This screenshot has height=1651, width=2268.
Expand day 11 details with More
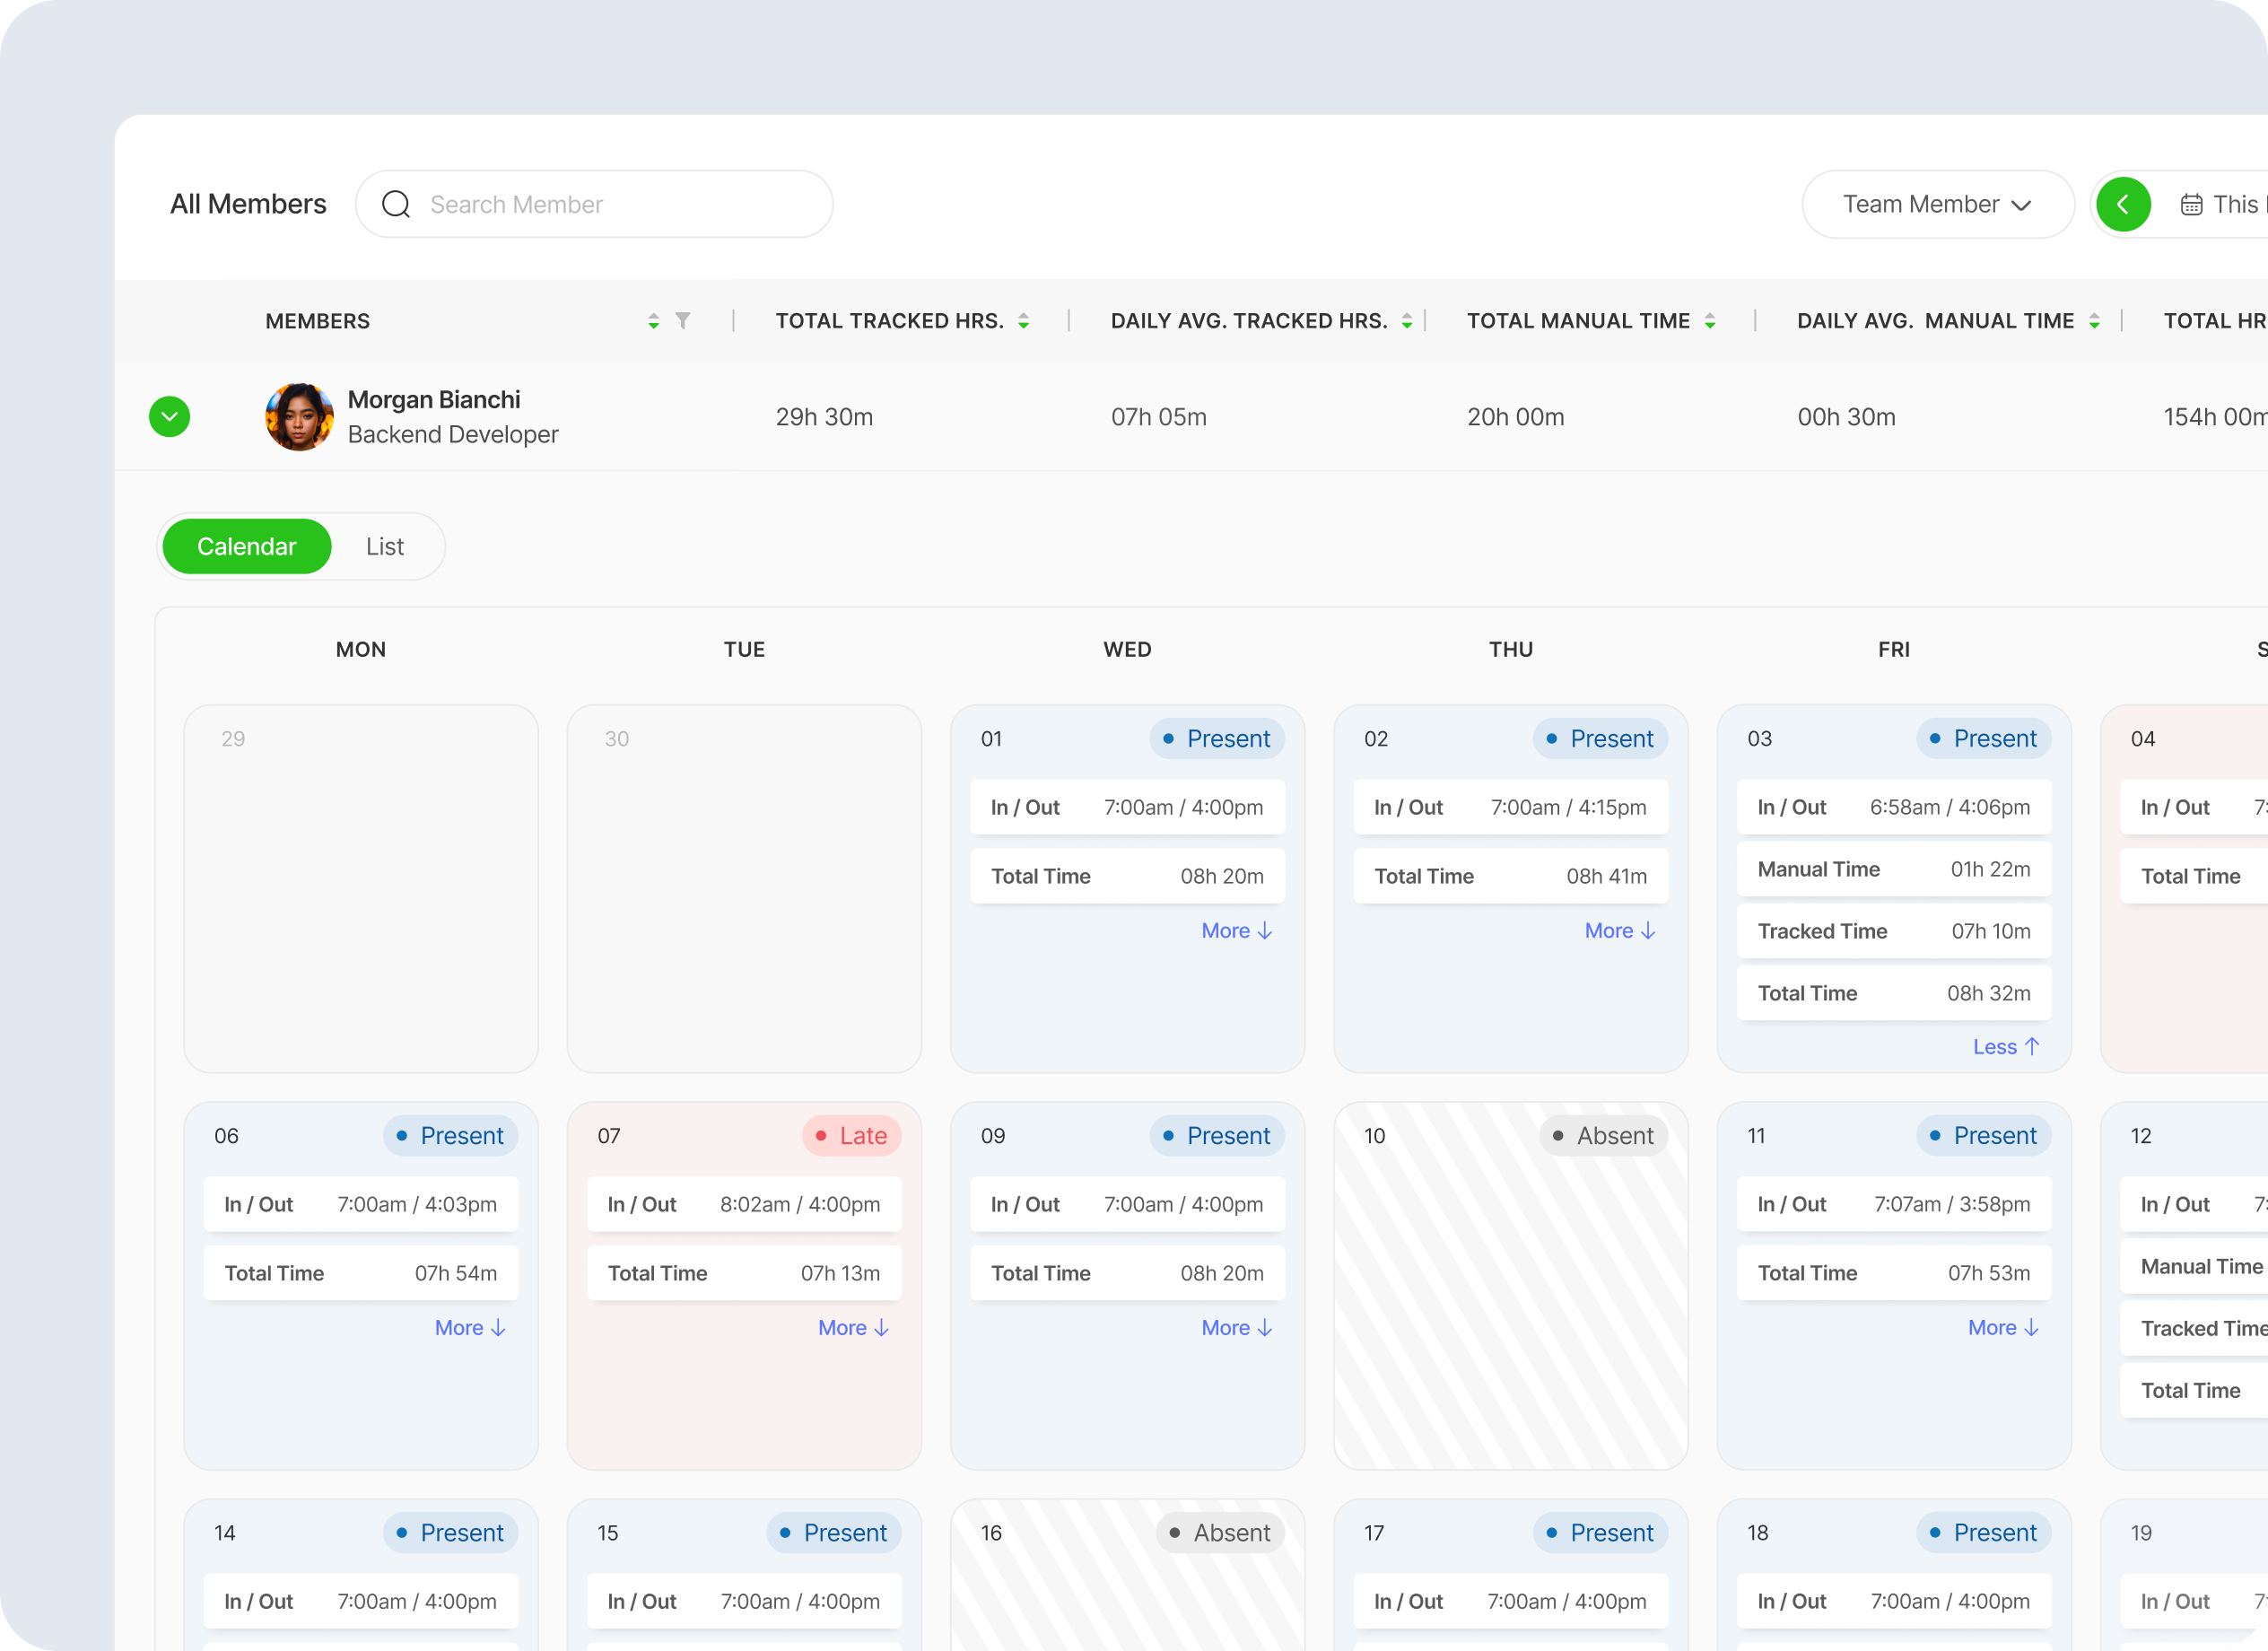pyautogui.click(x=2003, y=1328)
